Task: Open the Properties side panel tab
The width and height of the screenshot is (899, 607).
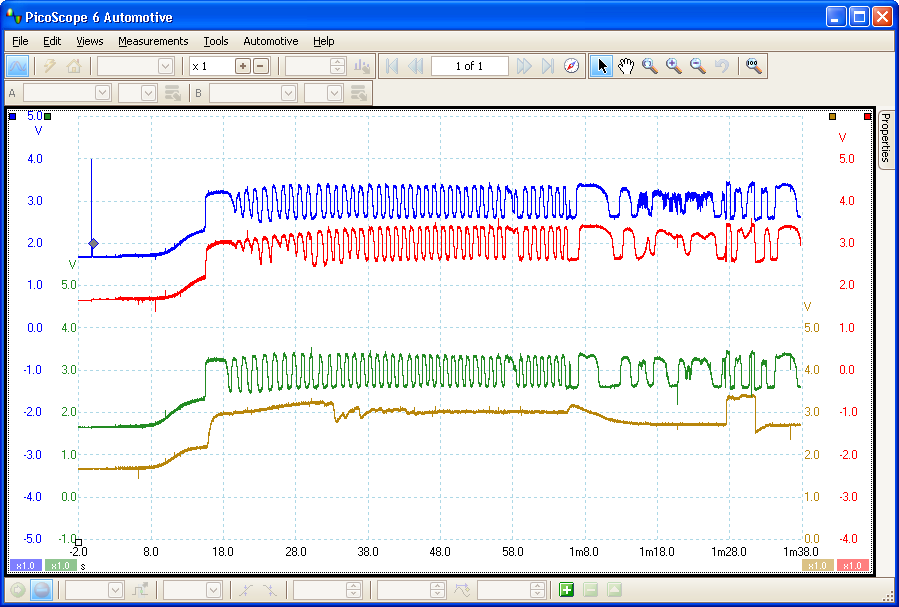Action: pyautogui.click(x=885, y=138)
